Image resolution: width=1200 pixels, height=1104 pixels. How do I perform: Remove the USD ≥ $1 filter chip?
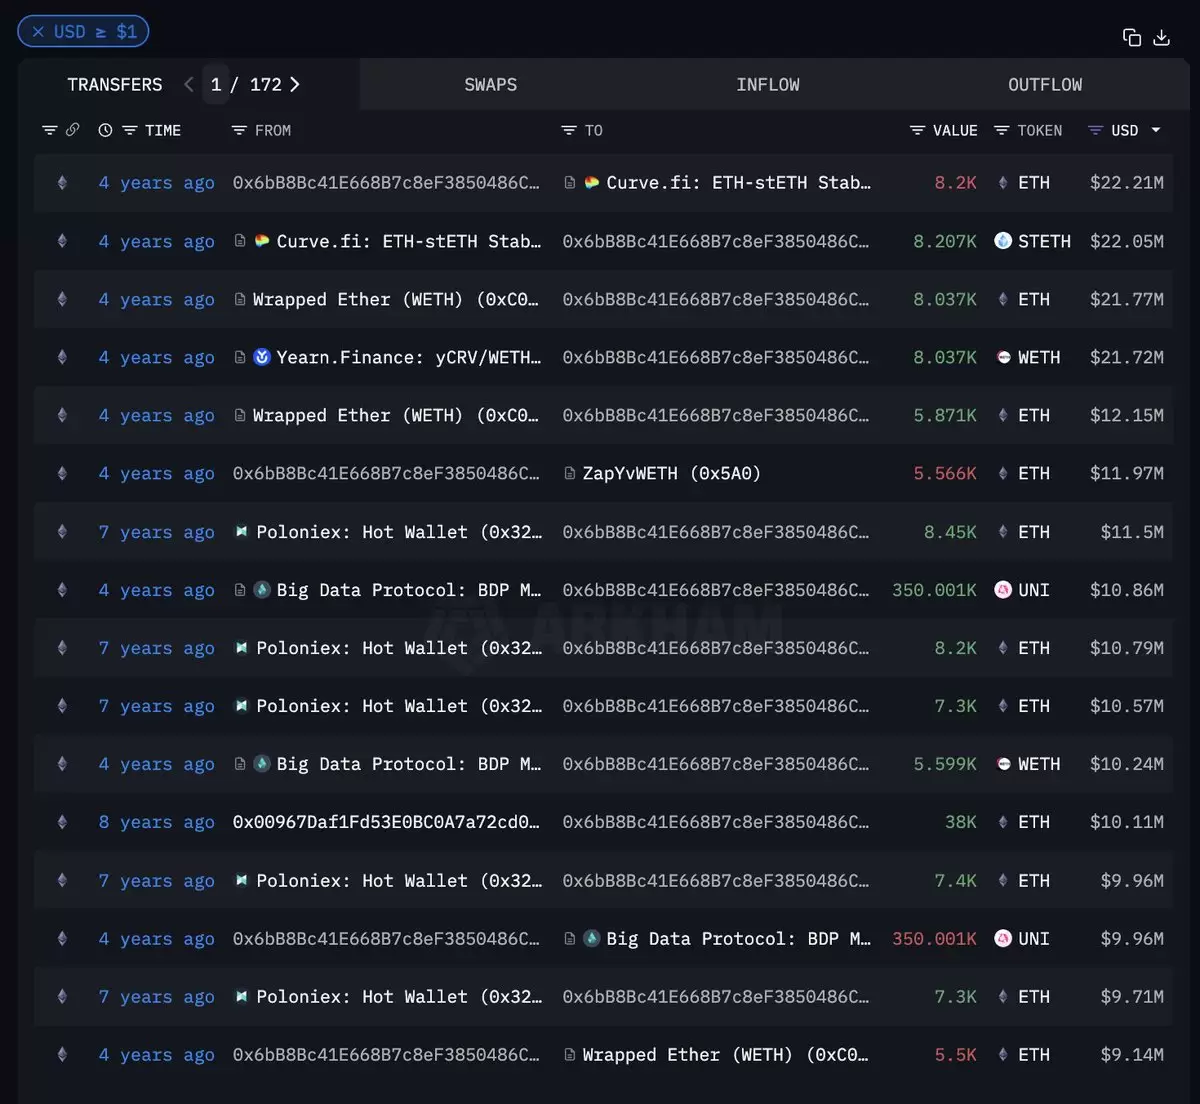click(38, 32)
